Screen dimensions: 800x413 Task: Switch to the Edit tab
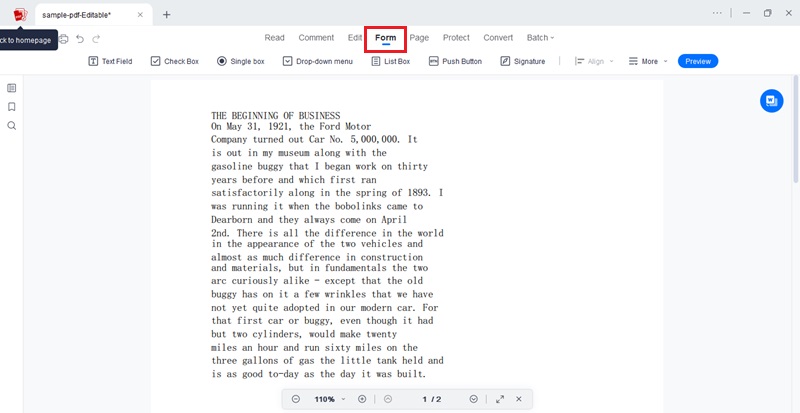(x=355, y=38)
